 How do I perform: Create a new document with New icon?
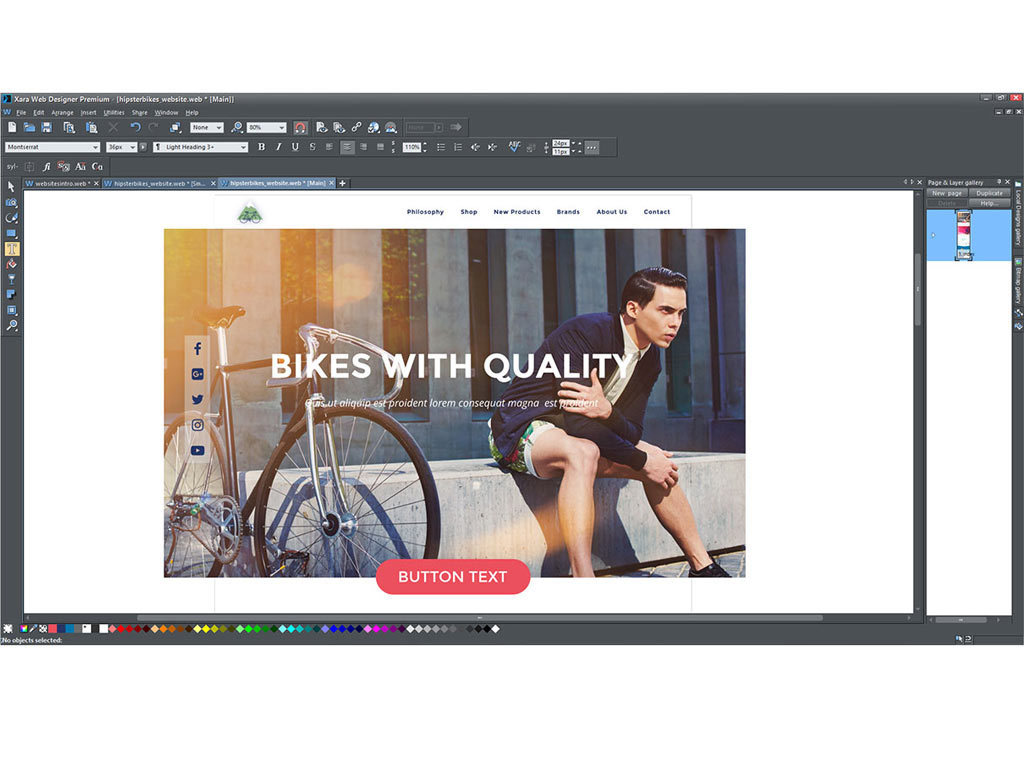[x=12, y=127]
